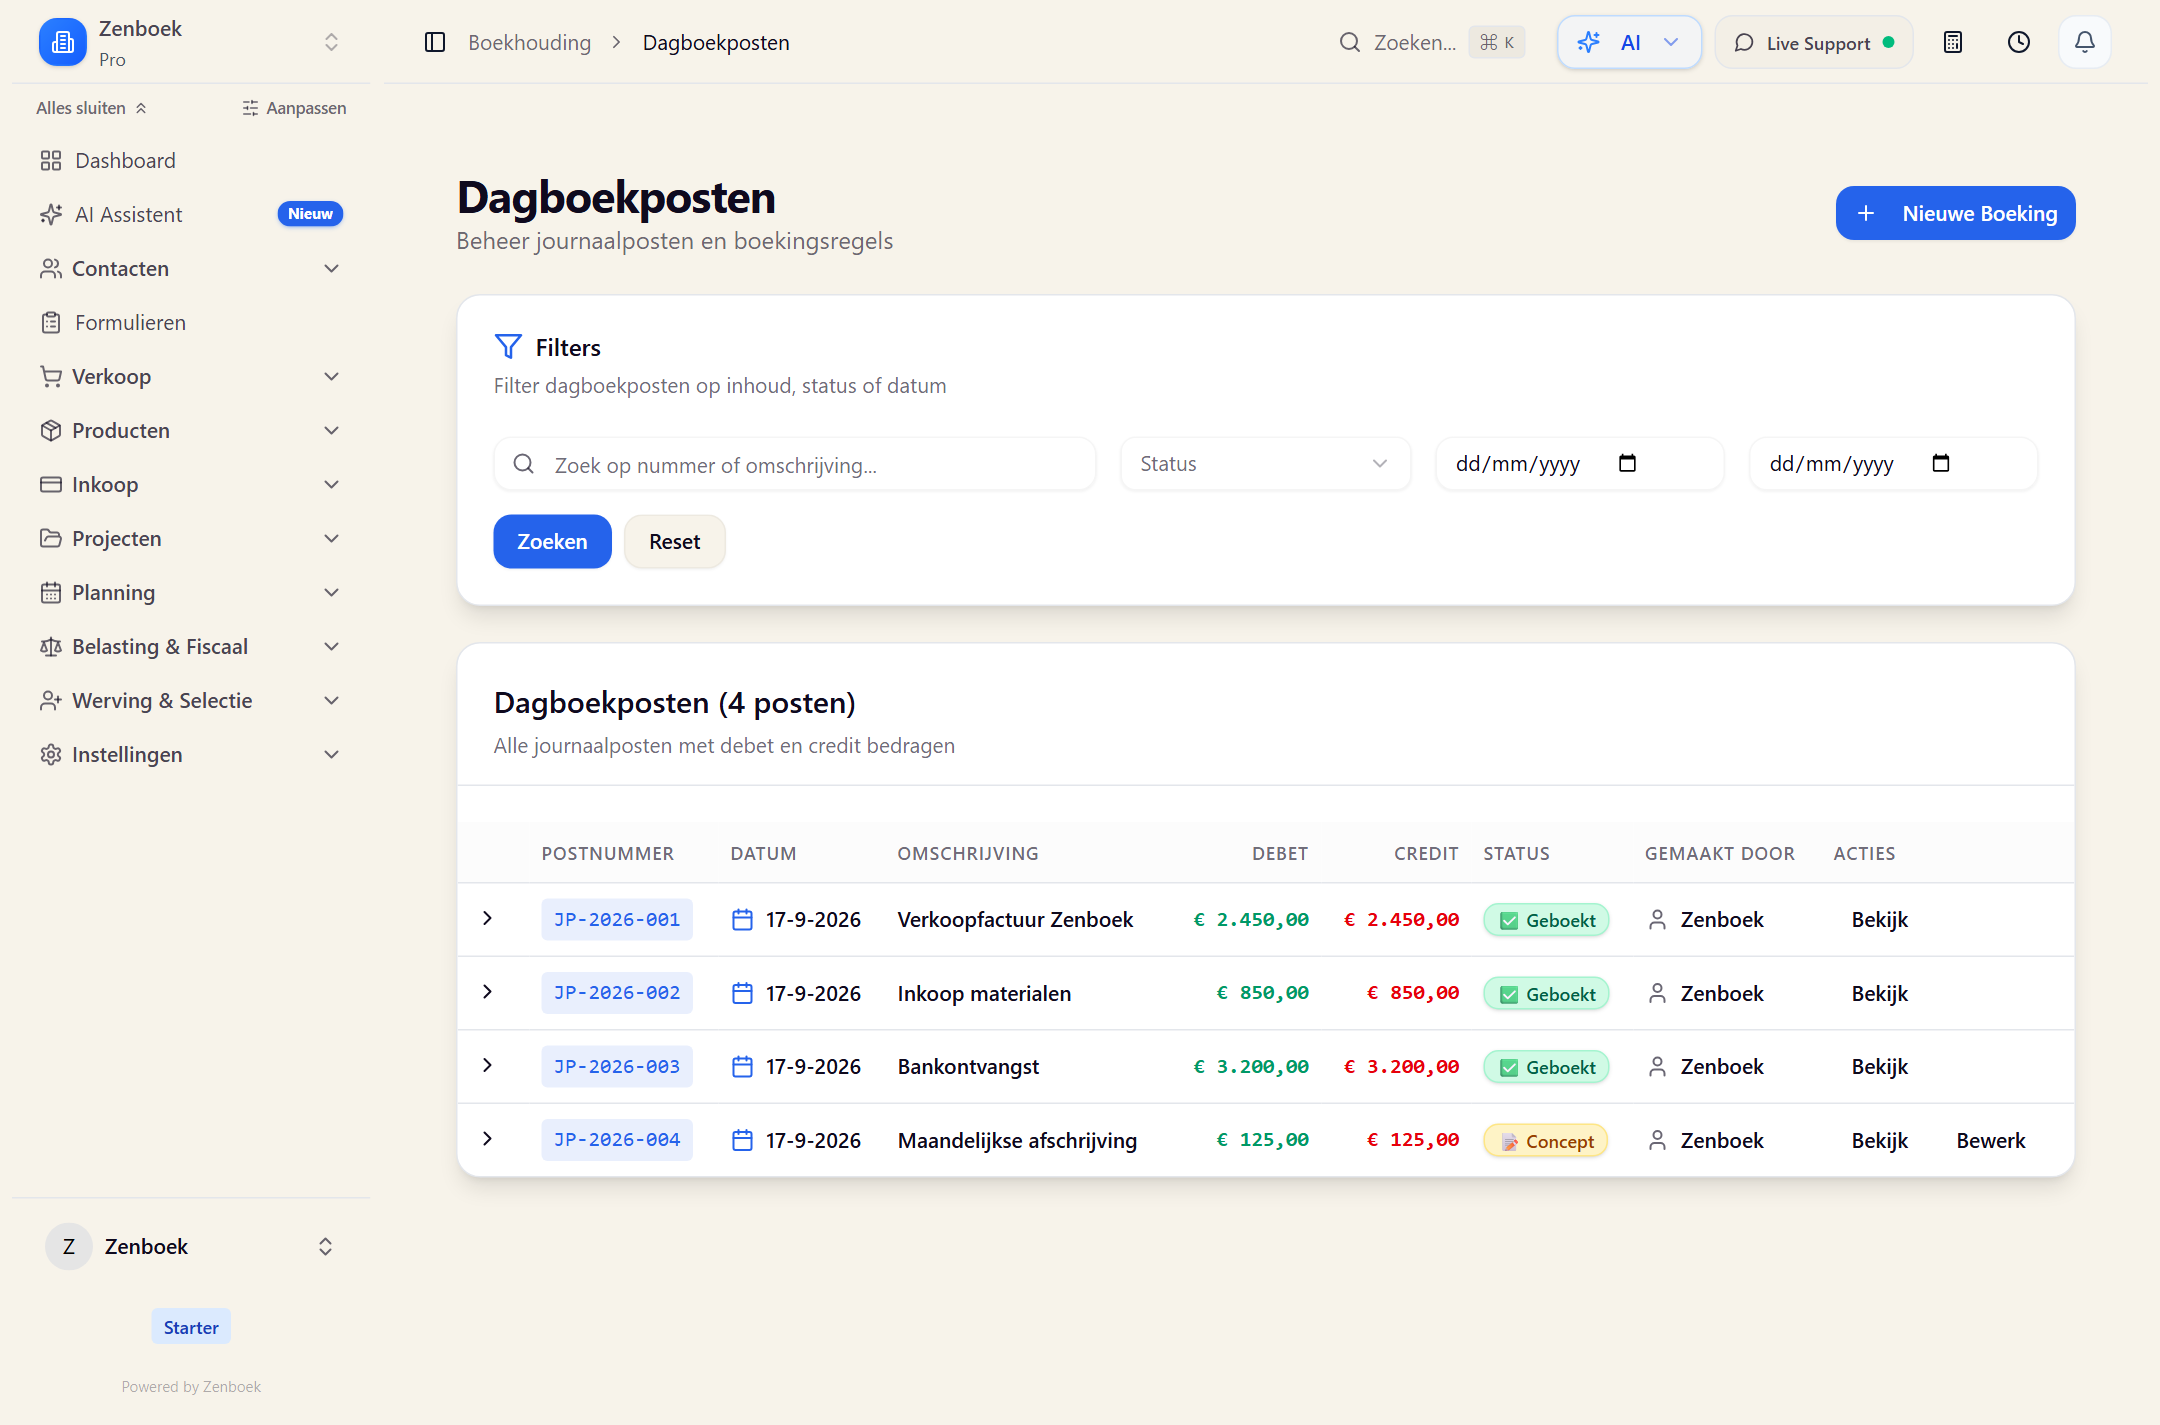Expand Planning menu

[190, 593]
